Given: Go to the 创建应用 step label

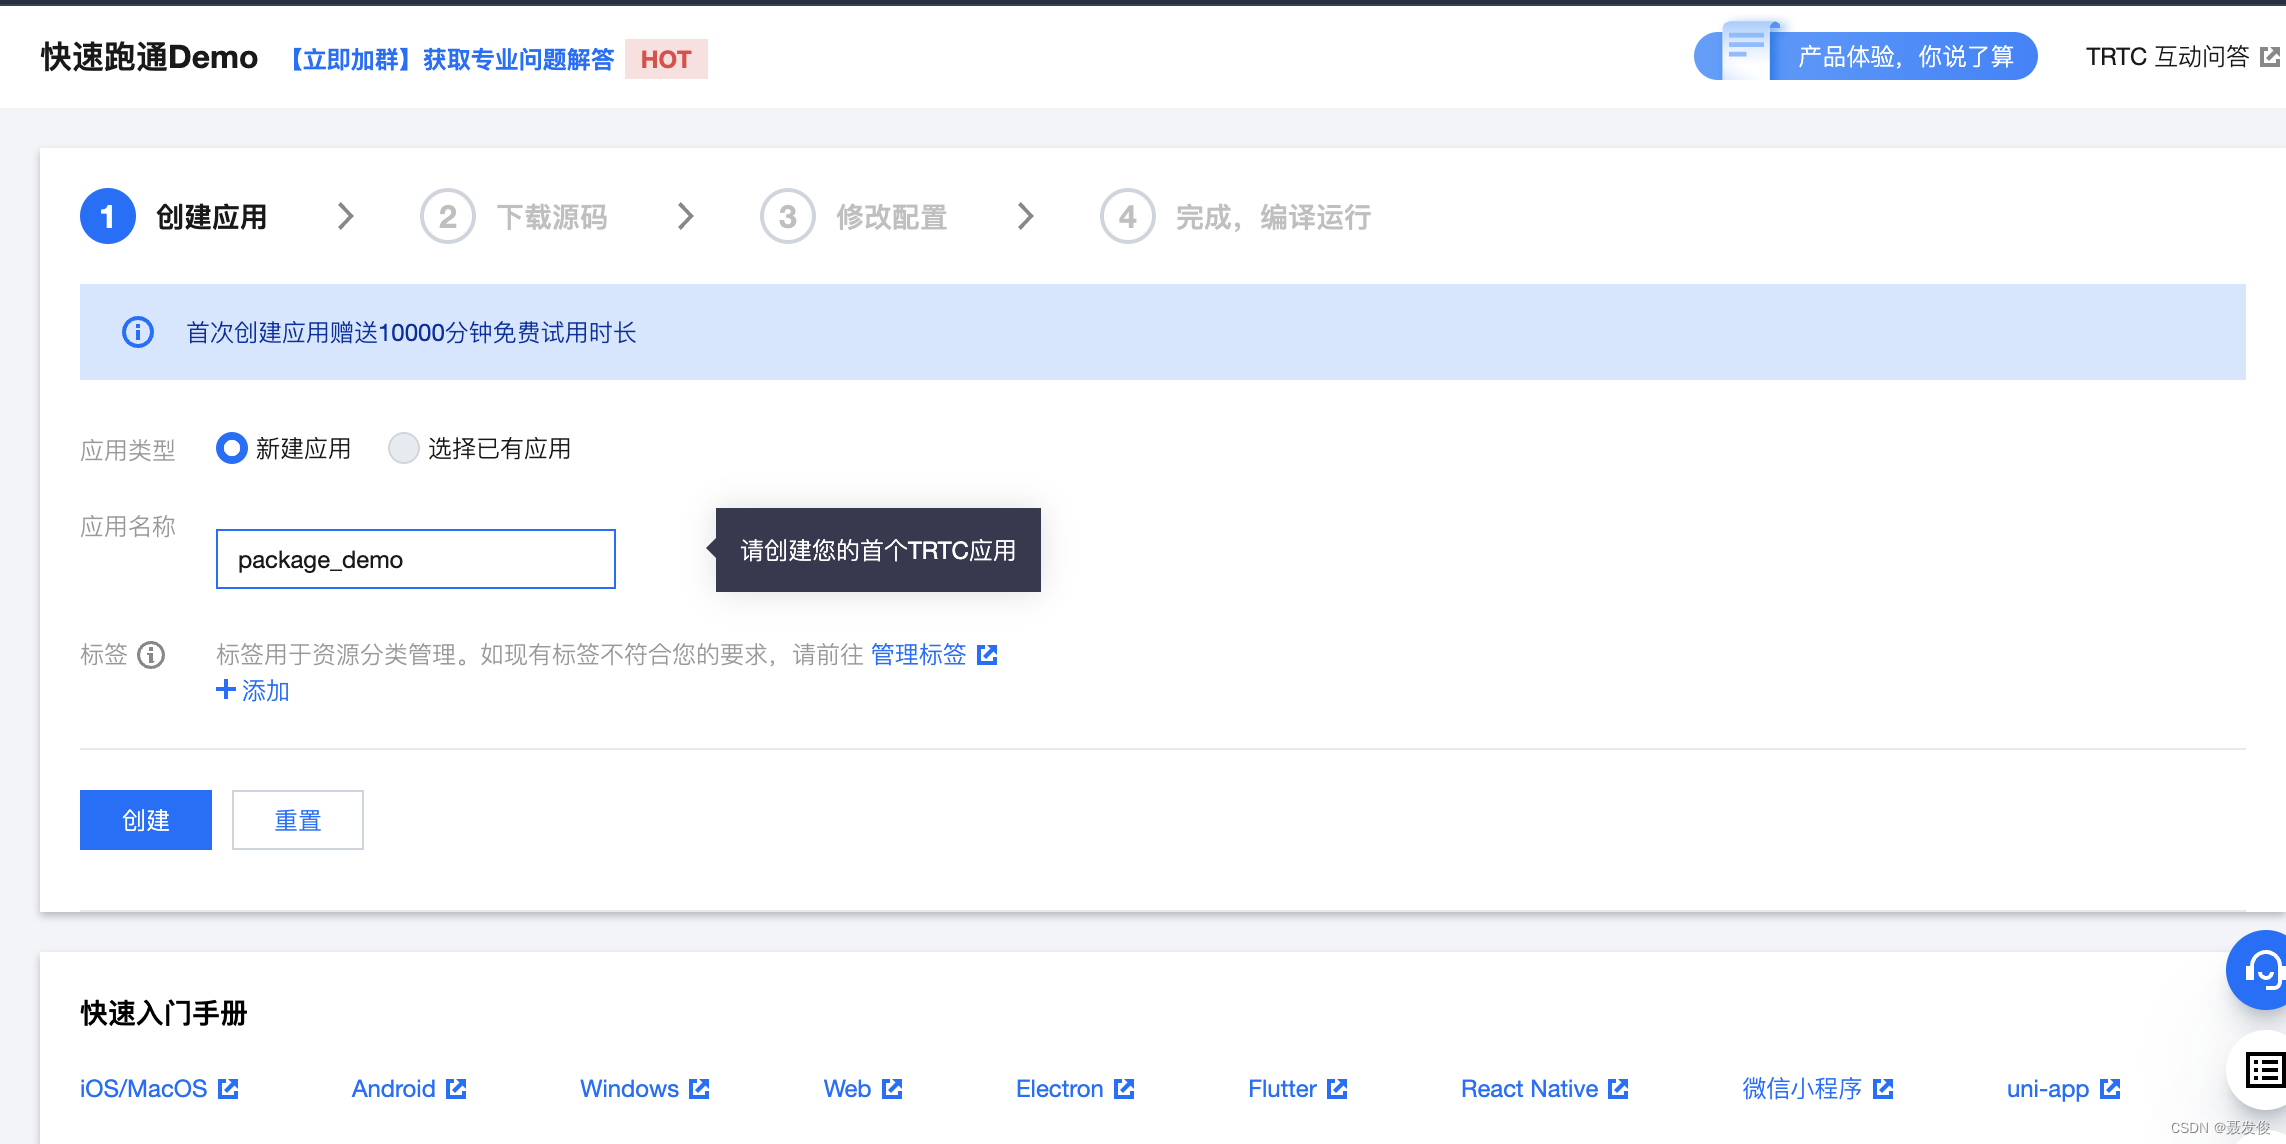Looking at the screenshot, I should pos(212,217).
